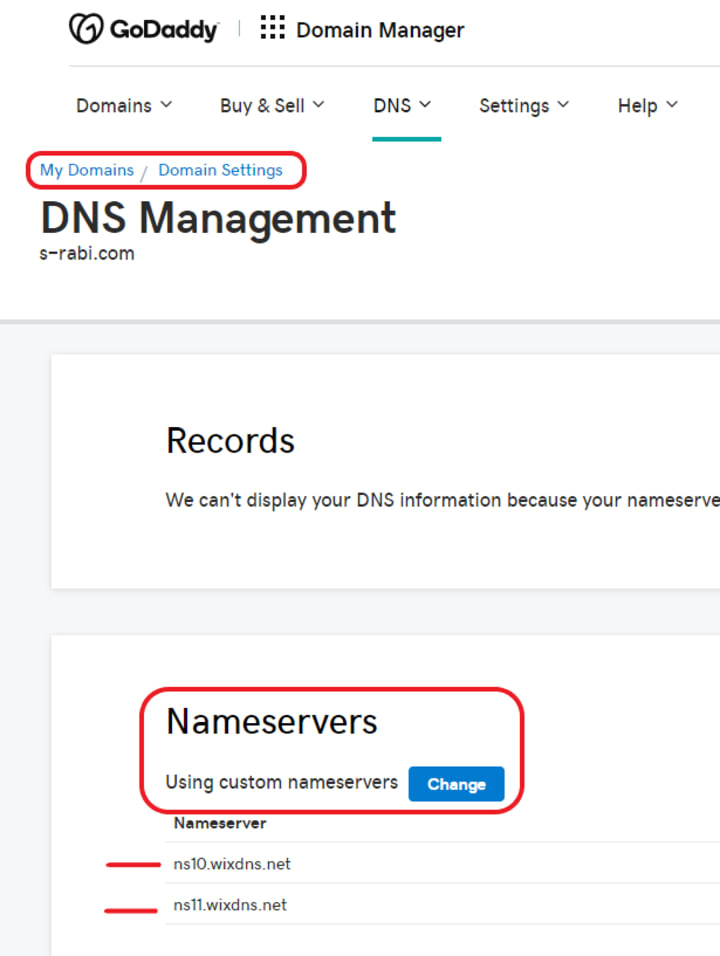Click the GoDaddy heart logo icon
This screenshot has width=720, height=956.
pyautogui.click(x=86, y=29)
